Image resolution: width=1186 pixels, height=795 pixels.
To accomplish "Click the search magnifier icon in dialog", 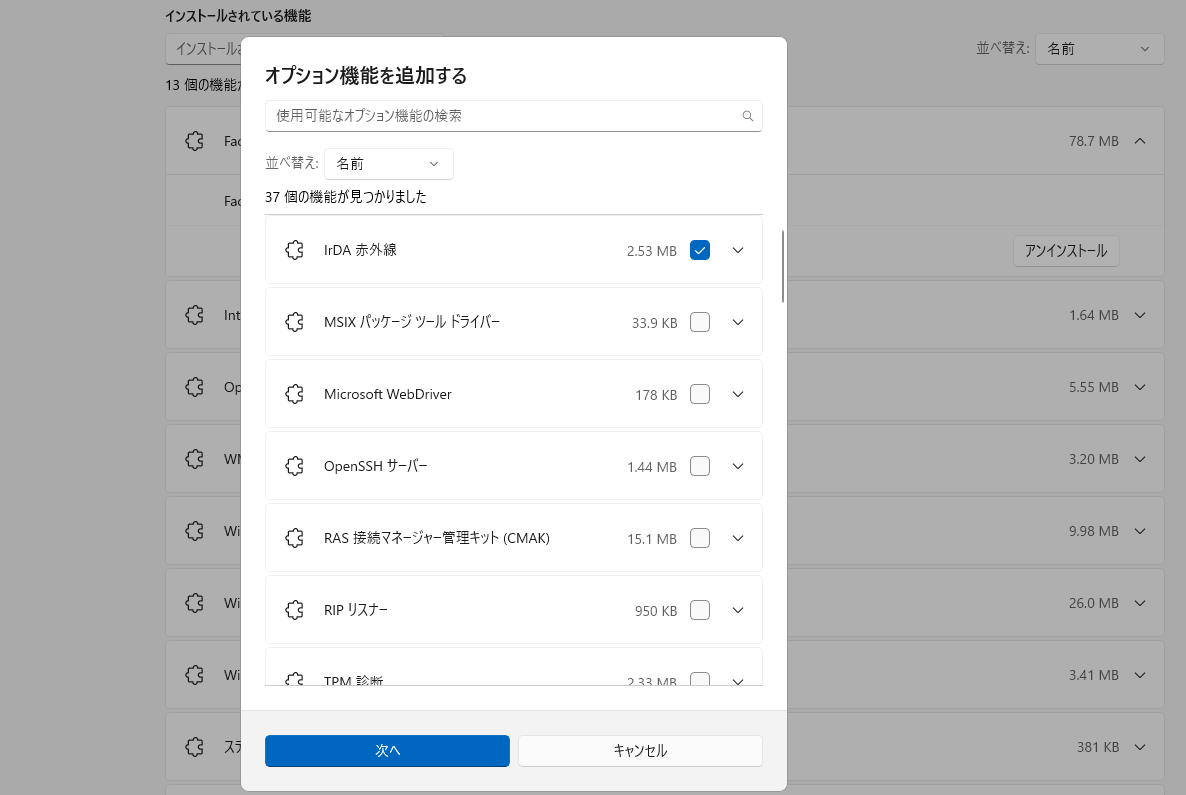I will [747, 116].
